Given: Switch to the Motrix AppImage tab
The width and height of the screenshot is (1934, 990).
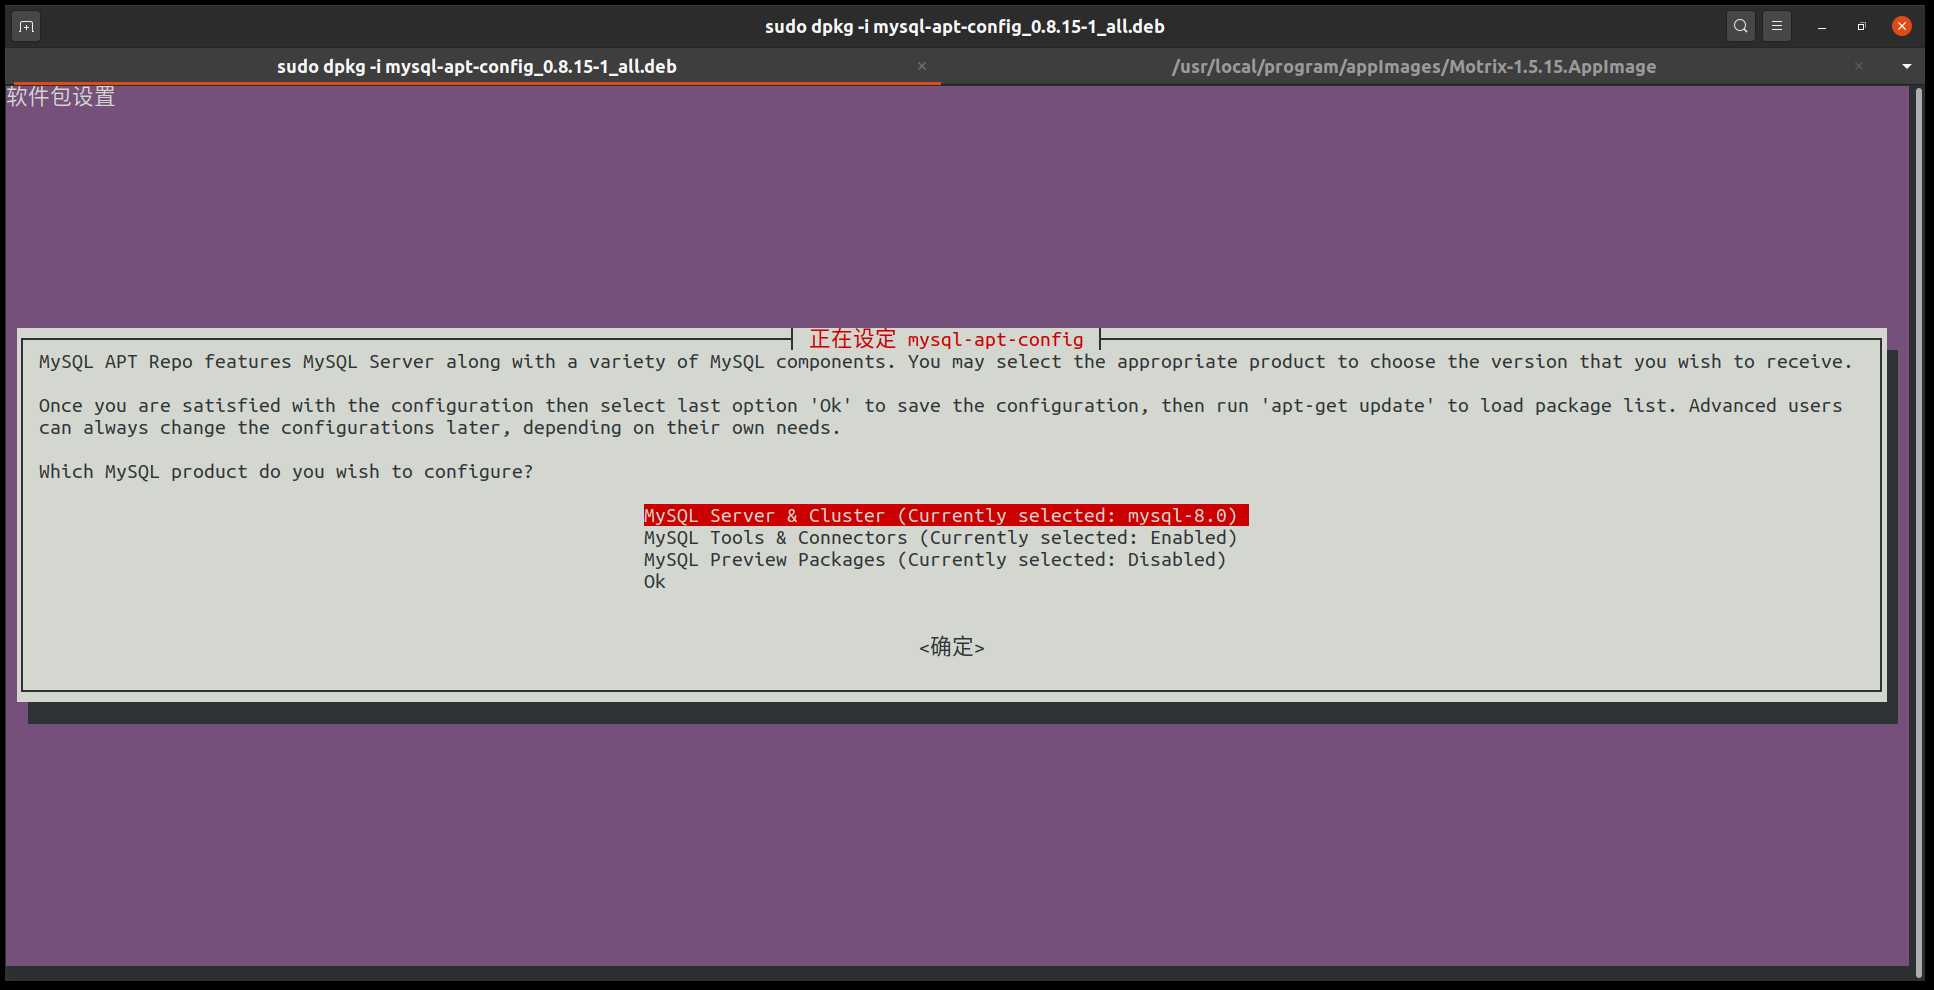Looking at the screenshot, I should 1413,66.
